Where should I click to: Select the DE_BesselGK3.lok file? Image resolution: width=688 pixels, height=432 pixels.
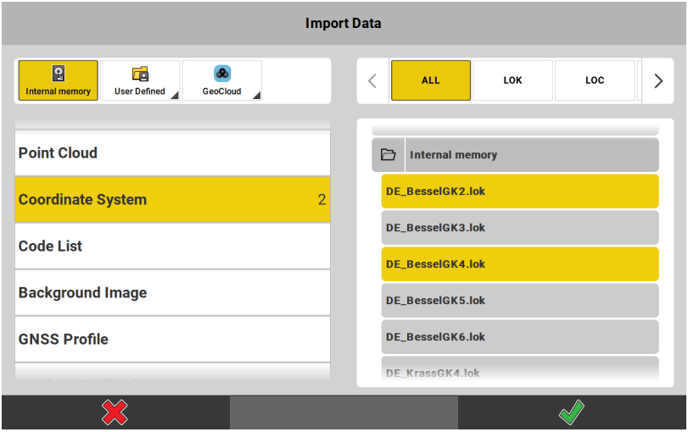pyautogui.click(x=519, y=227)
